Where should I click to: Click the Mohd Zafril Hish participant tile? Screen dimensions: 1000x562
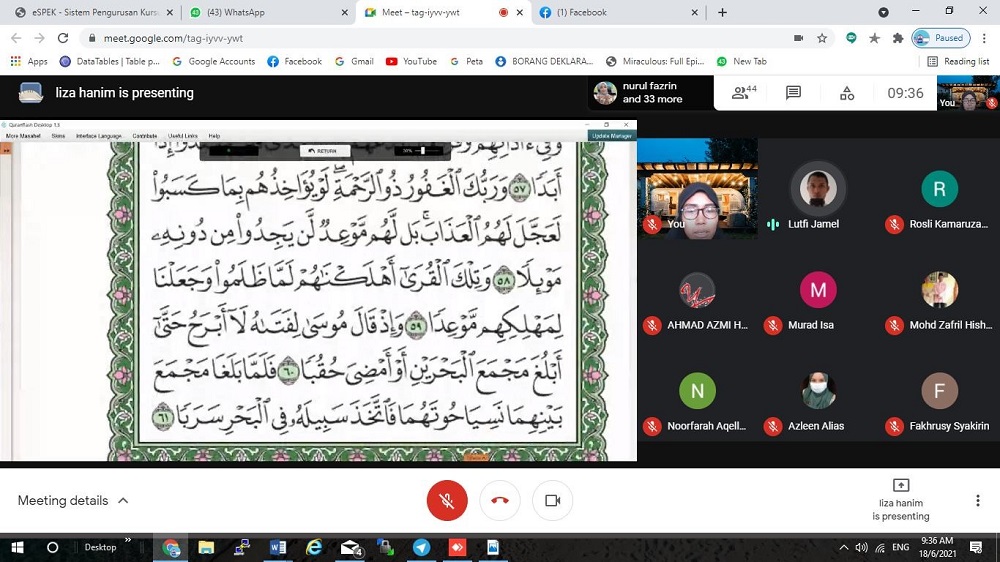pyautogui.click(x=939, y=290)
